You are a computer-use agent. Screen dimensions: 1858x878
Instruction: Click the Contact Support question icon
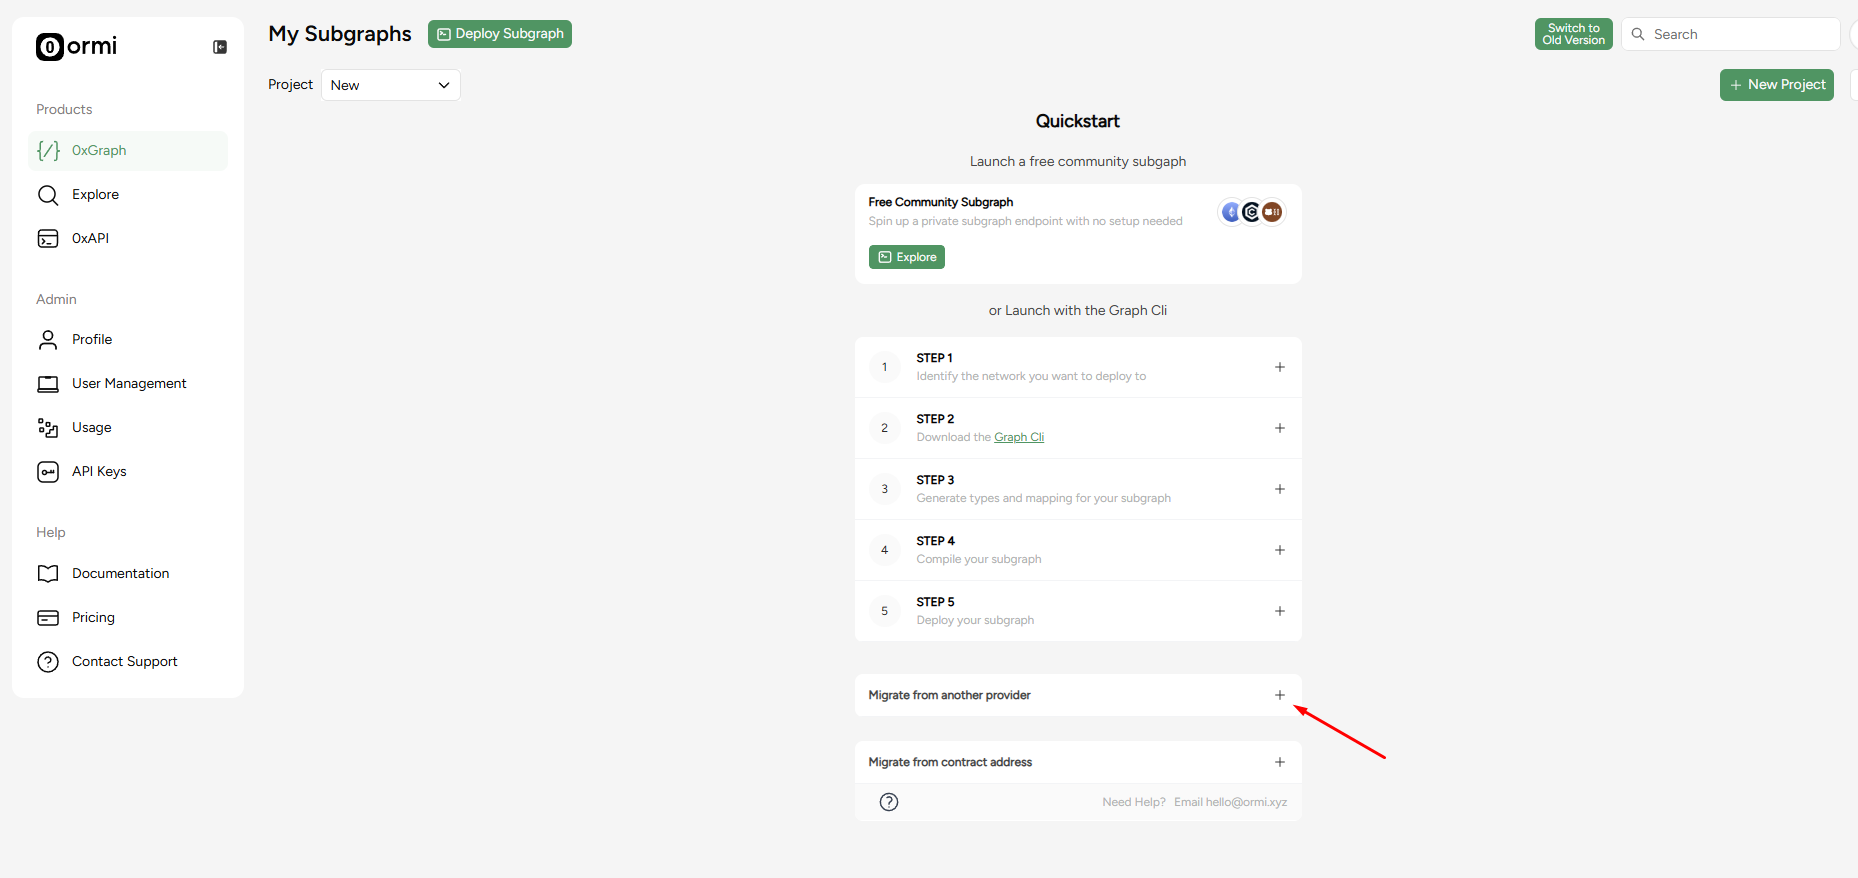[48, 662]
